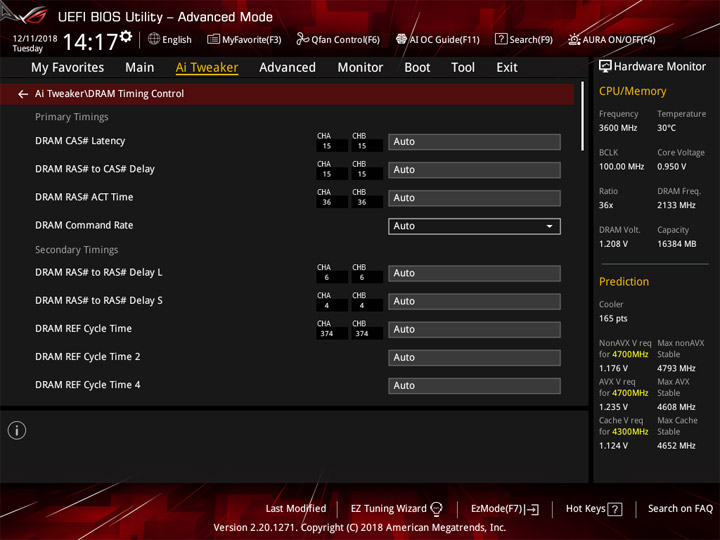Launch the AI OC Guide brain icon
The height and width of the screenshot is (540, 720).
coord(401,39)
